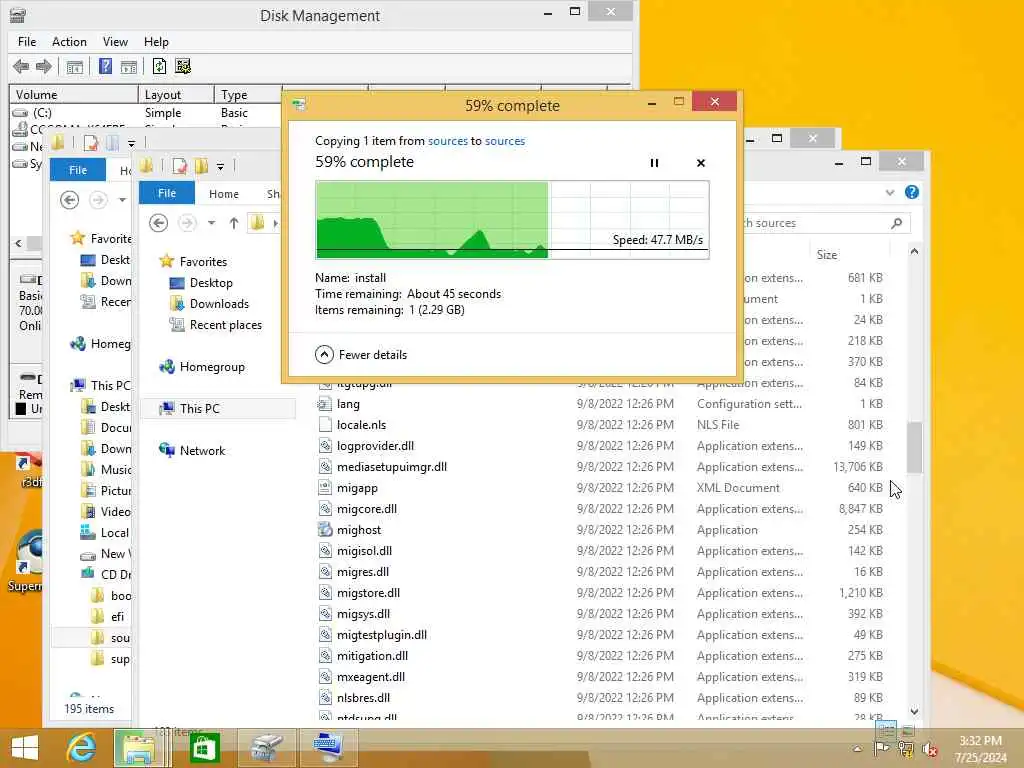This screenshot has width=1024, height=768.
Task: Open Windows Start button
Action: pyautogui.click(x=25, y=748)
